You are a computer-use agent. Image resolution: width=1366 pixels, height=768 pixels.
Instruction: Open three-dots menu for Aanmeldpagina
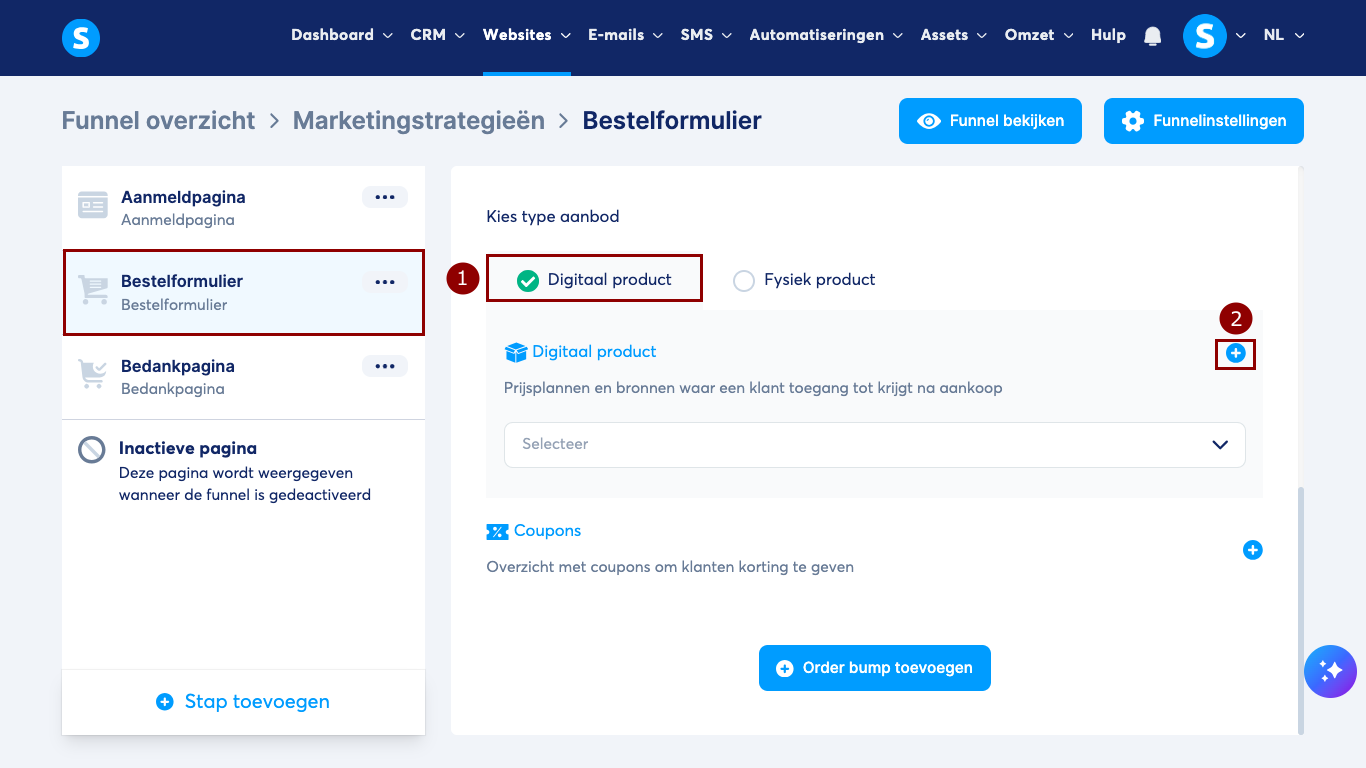click(385, 197)
